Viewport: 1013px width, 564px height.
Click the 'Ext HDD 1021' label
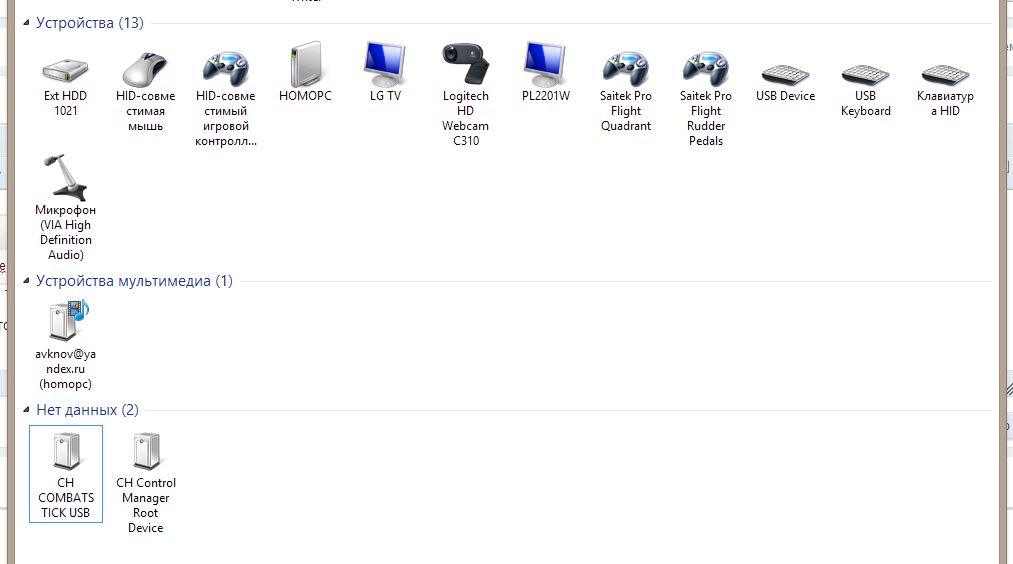pos(65,103)
